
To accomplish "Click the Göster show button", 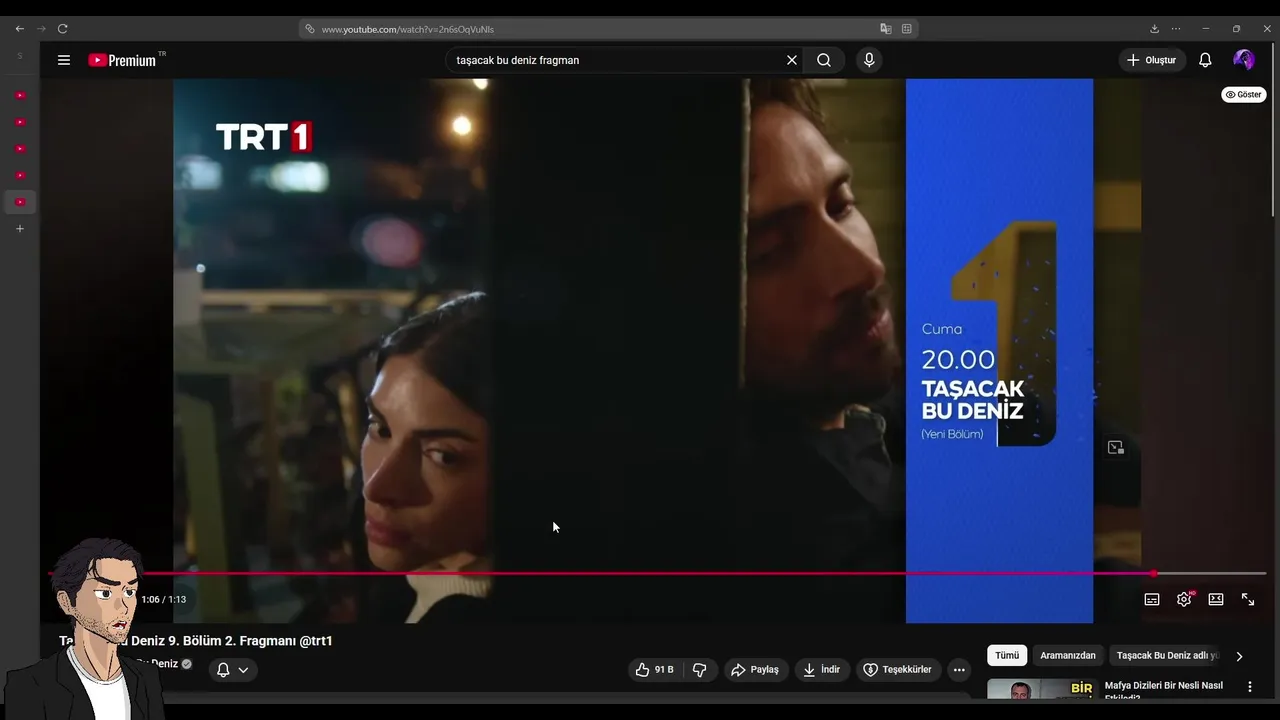I will click(1243, 94).
